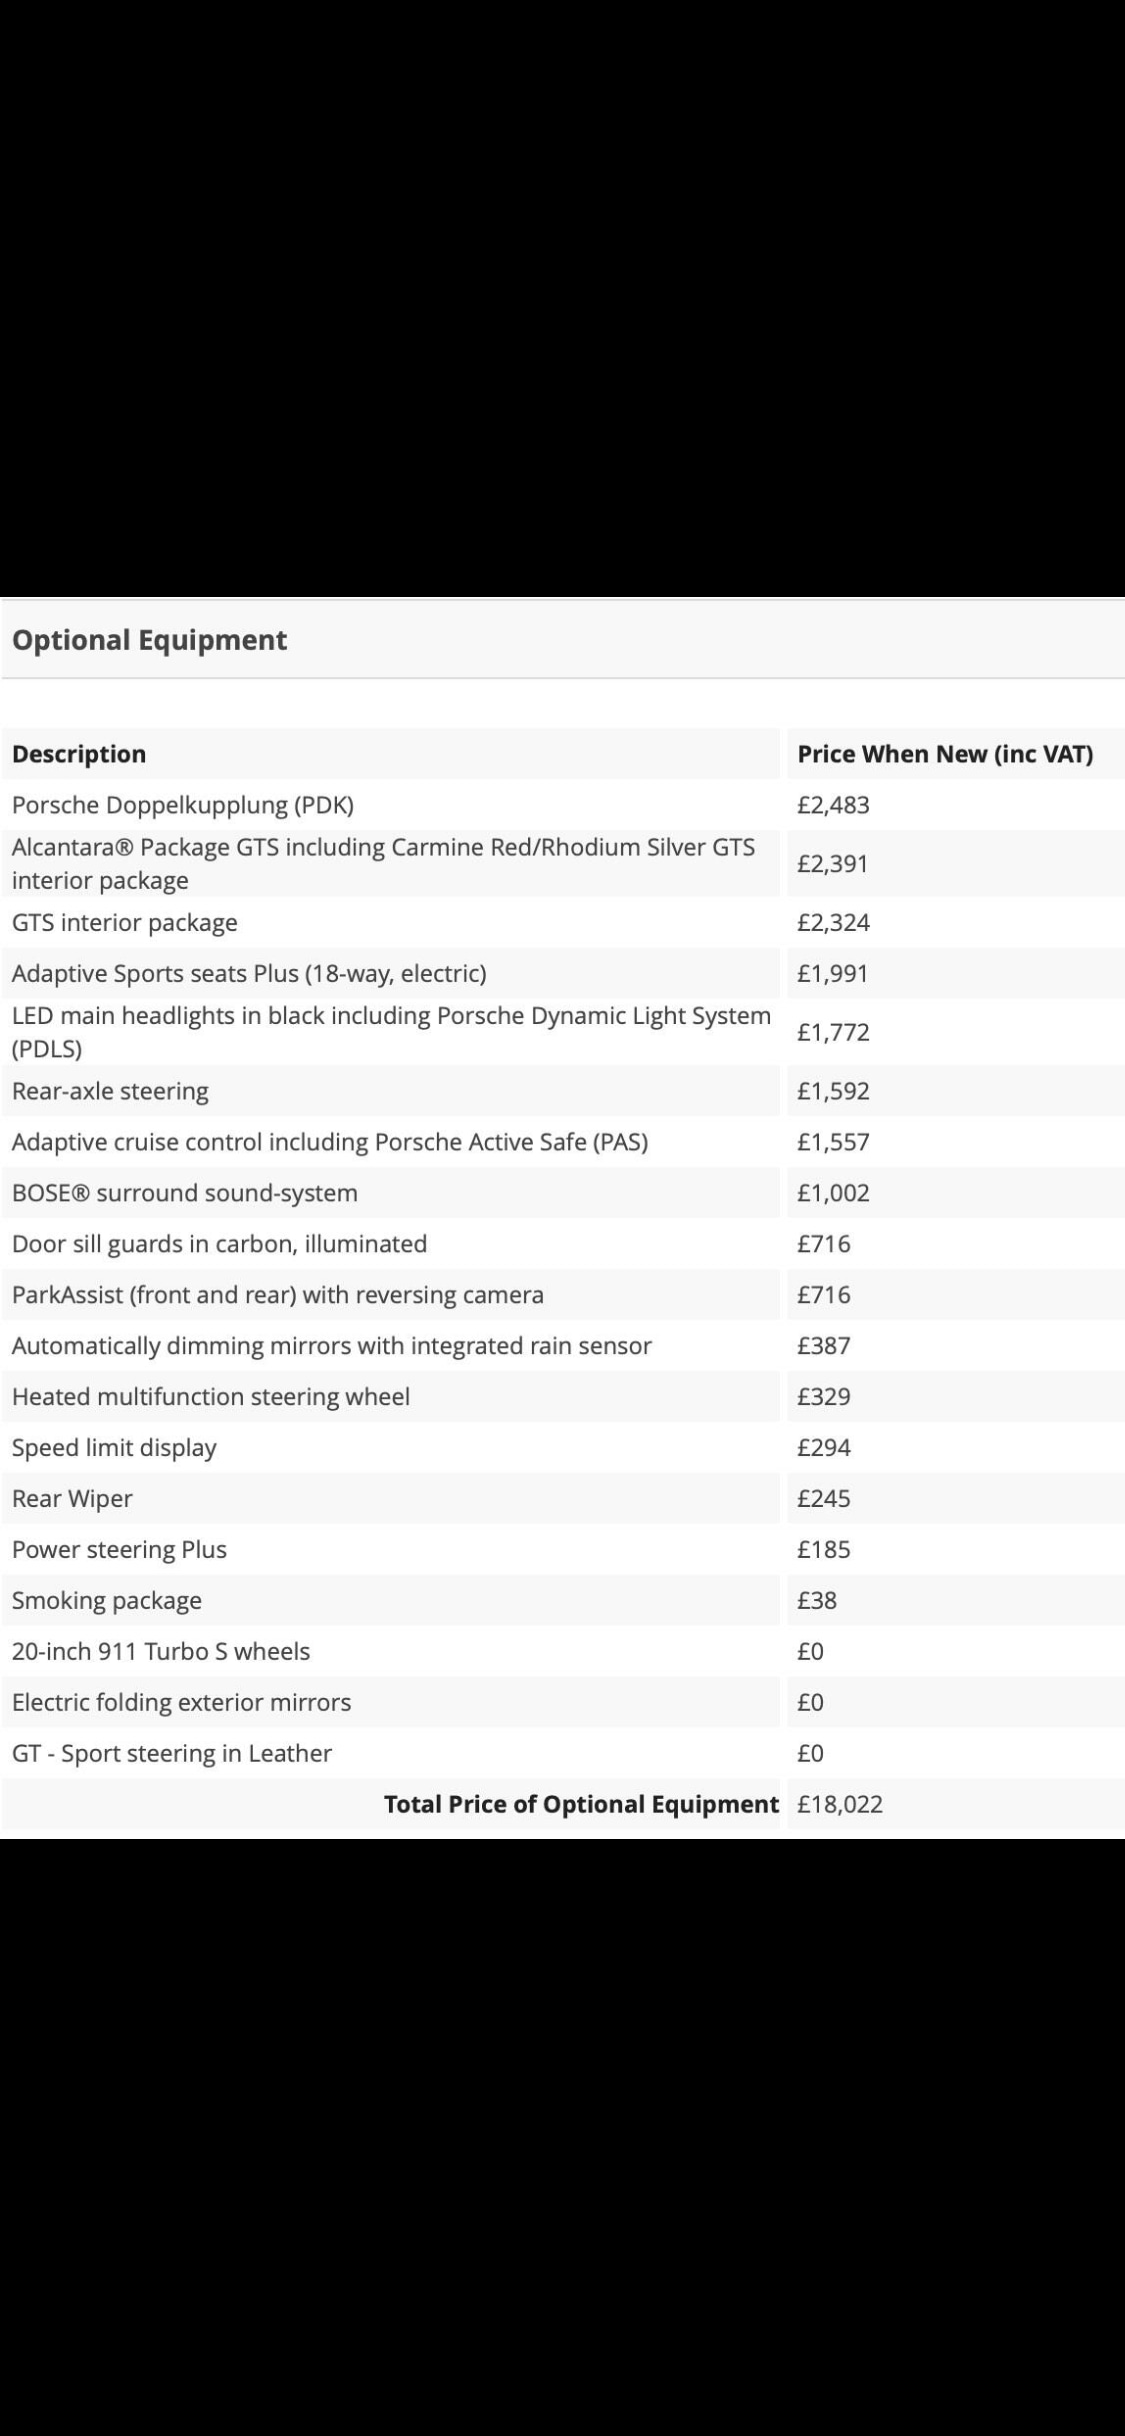The width and height of the screenshot is (1125, 2436).
Task: Select Heated multifunction steering wheel row
Action: coord(211,1397)
